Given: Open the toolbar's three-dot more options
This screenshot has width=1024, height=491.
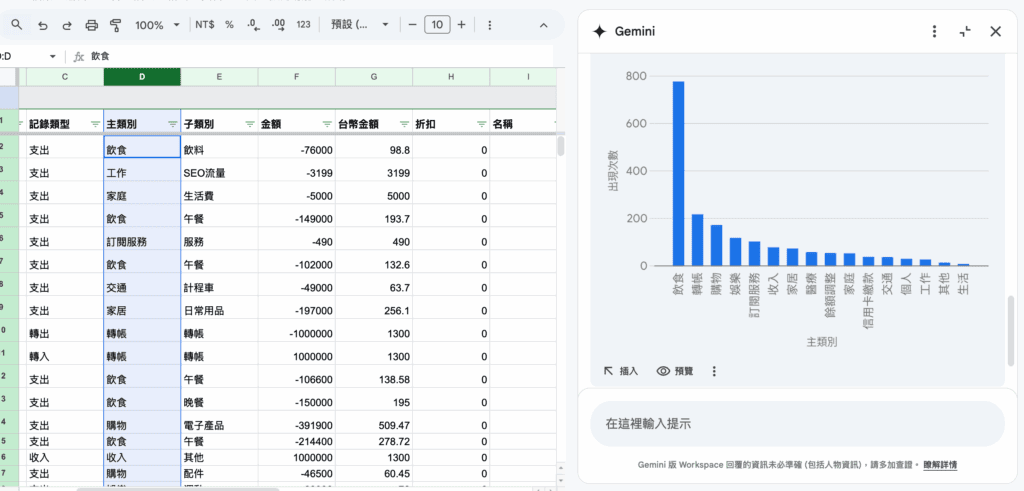Looking at the screenshot, I should pos(490,25).
